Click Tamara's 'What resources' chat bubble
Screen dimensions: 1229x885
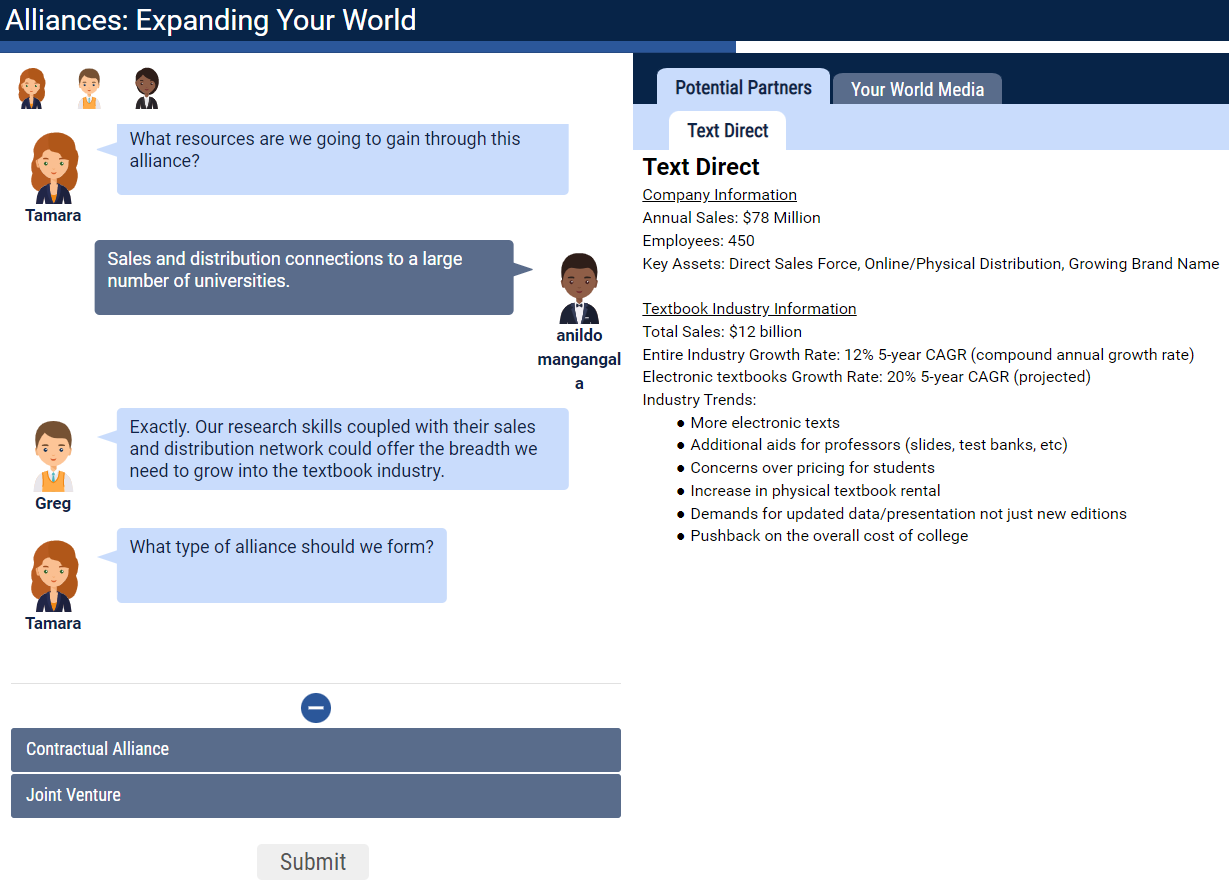pos(342,159)
